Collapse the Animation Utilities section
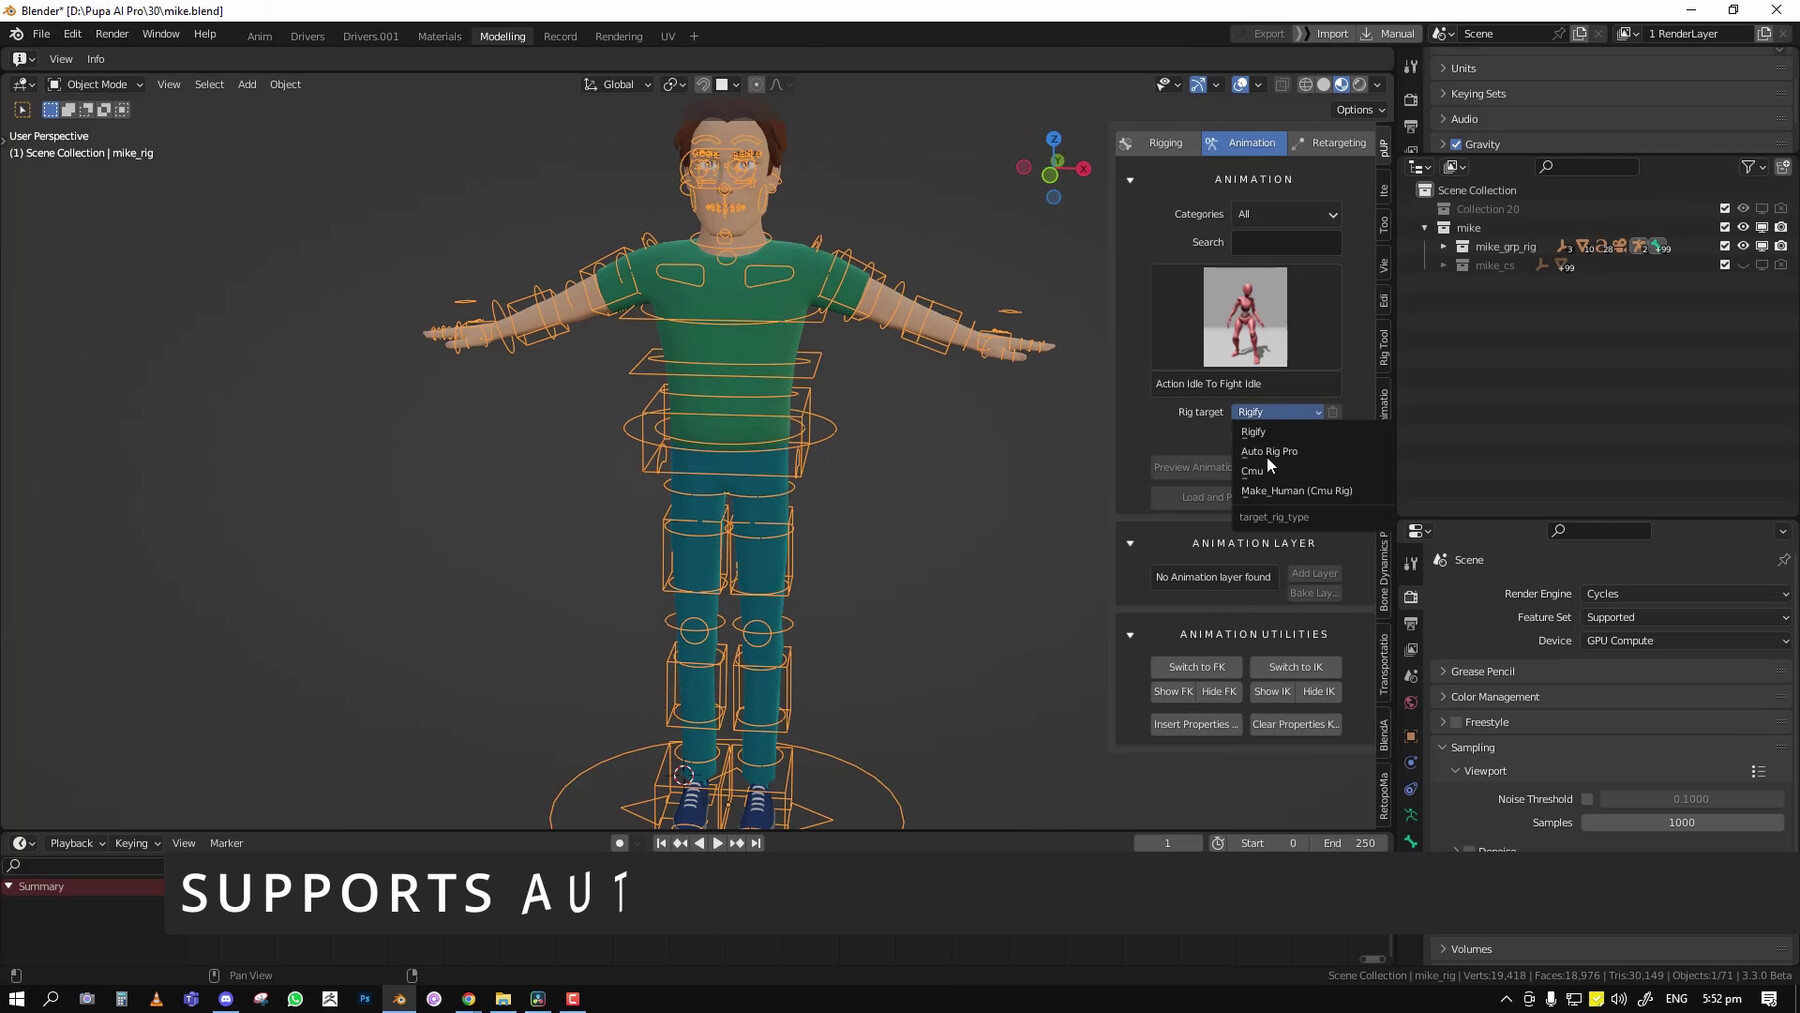 click(x=1130, y=635)
